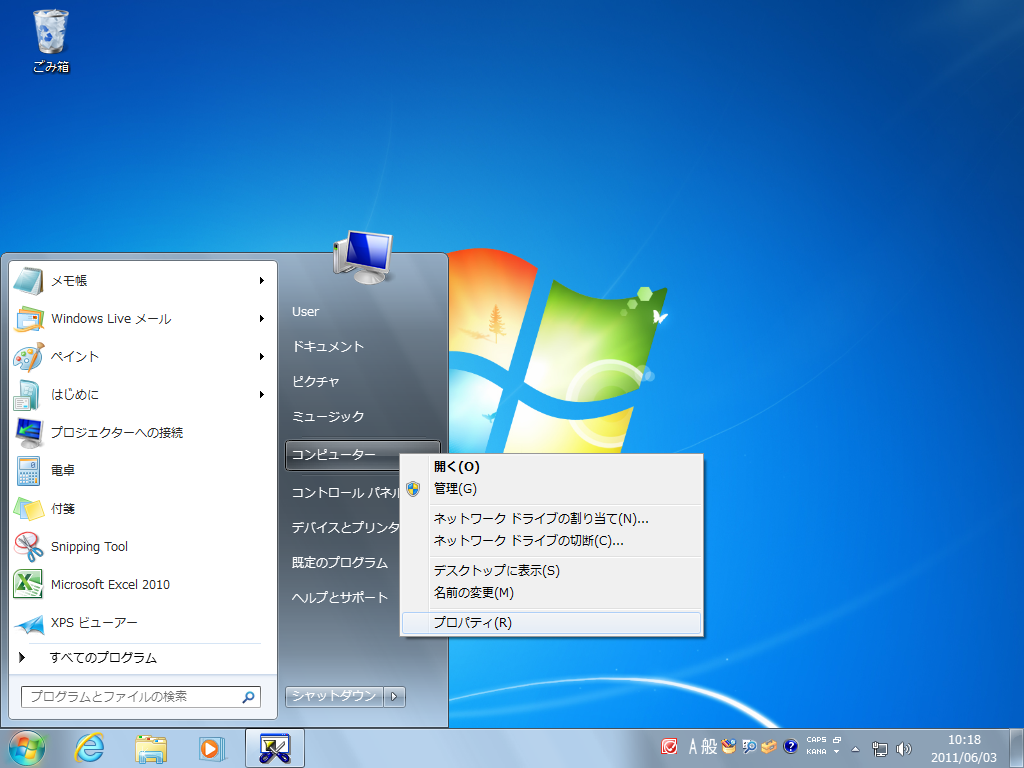Open the IME pad icon
Image resolution: width=1024 pixels, height=768 pixels.
[729, 746]
